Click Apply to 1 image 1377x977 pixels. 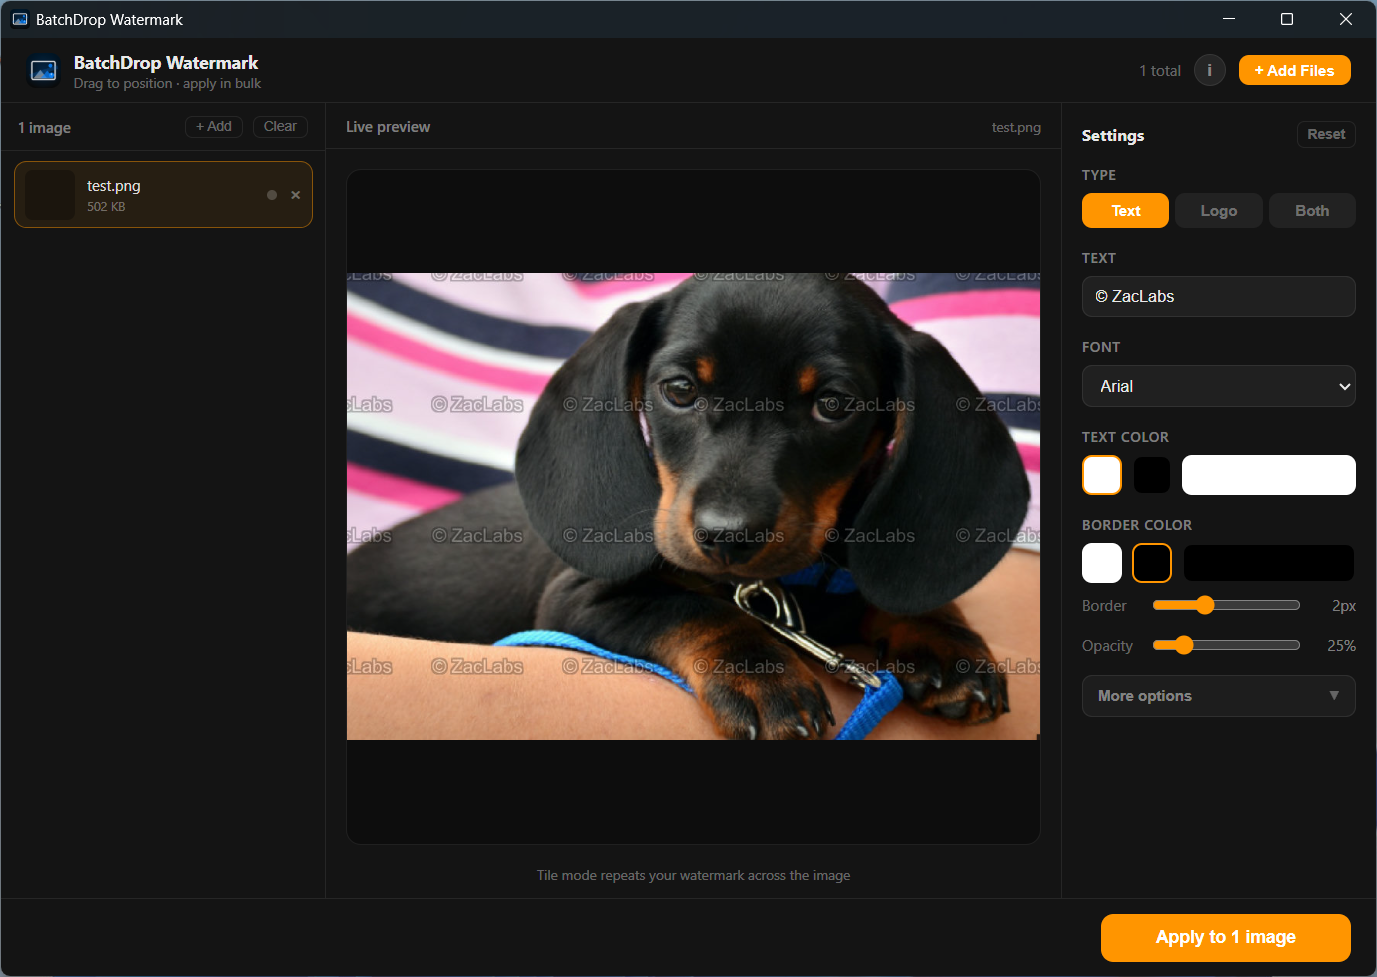1226,938
